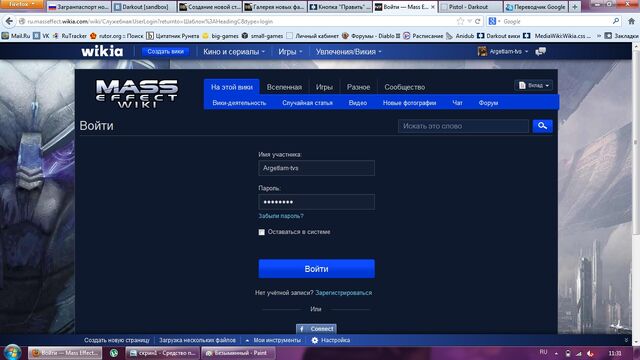Open the Вики-деятельность link
640x360 pixels.
click(x=239, y=103)
